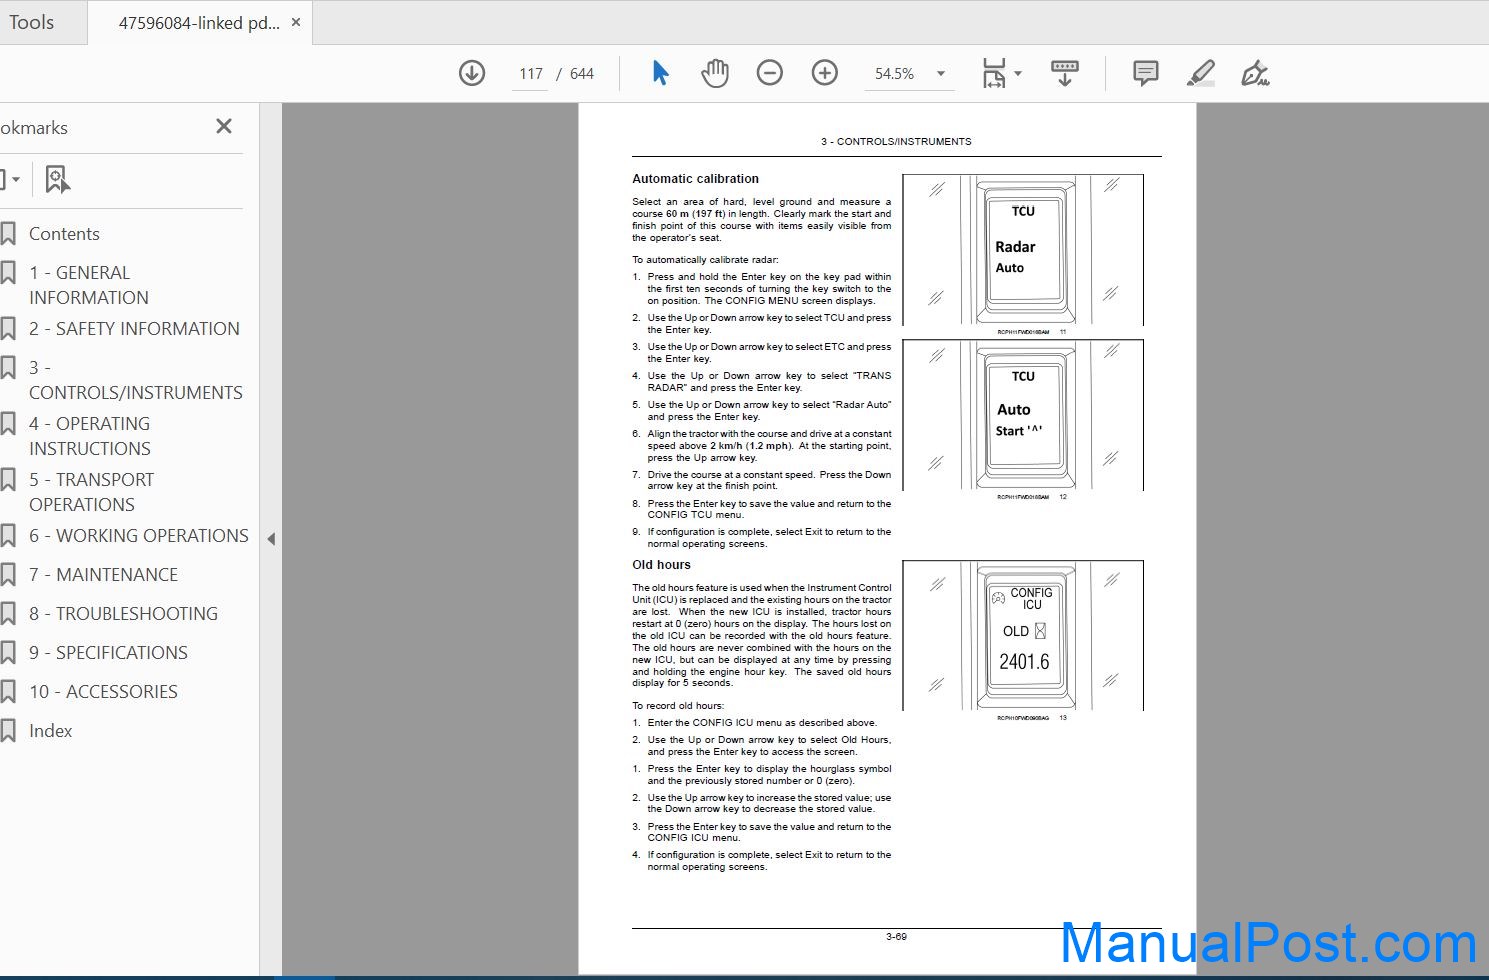Image resolution: width=1489 pixels, height=980 pixels.
Task: Click bookmark icon beside 8 - TROUBLESHOOTING
Action: [8, 614]
